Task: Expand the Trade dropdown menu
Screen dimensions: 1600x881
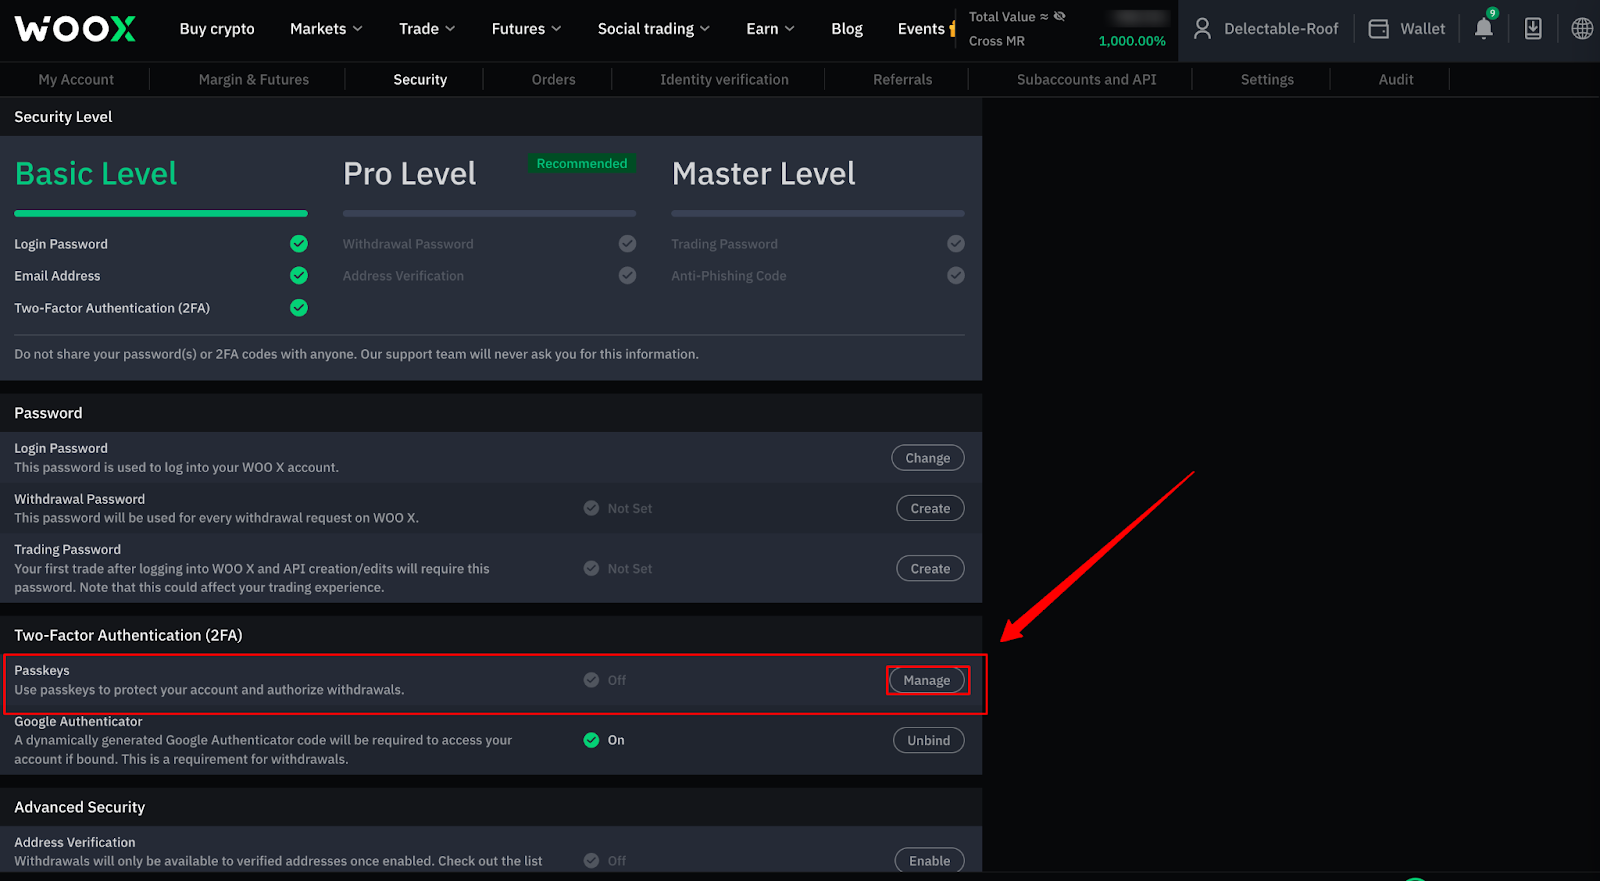Action: (x=427, y=29)
